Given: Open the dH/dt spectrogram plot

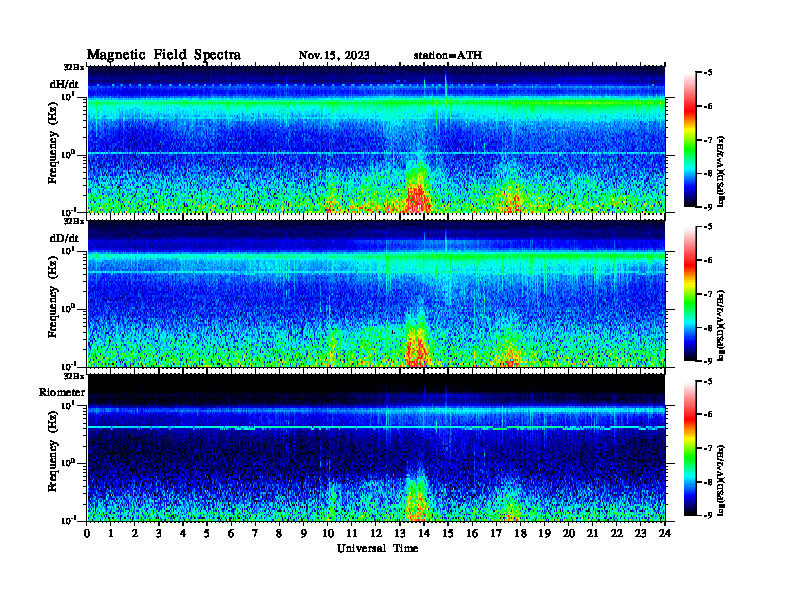Looking at the screenshot, I should 376,139.
